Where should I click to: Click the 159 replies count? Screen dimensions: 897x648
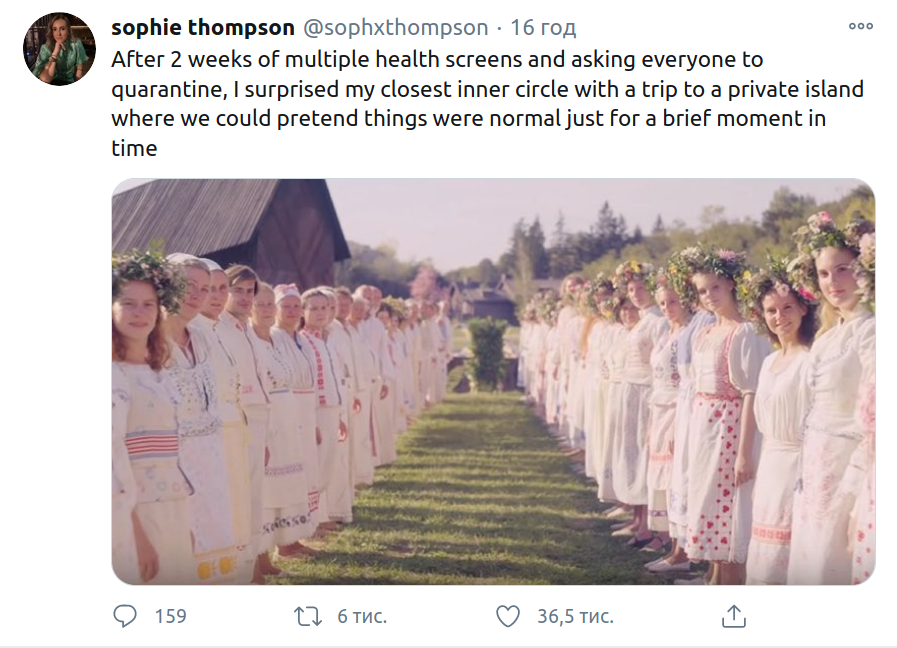point(170,616)
